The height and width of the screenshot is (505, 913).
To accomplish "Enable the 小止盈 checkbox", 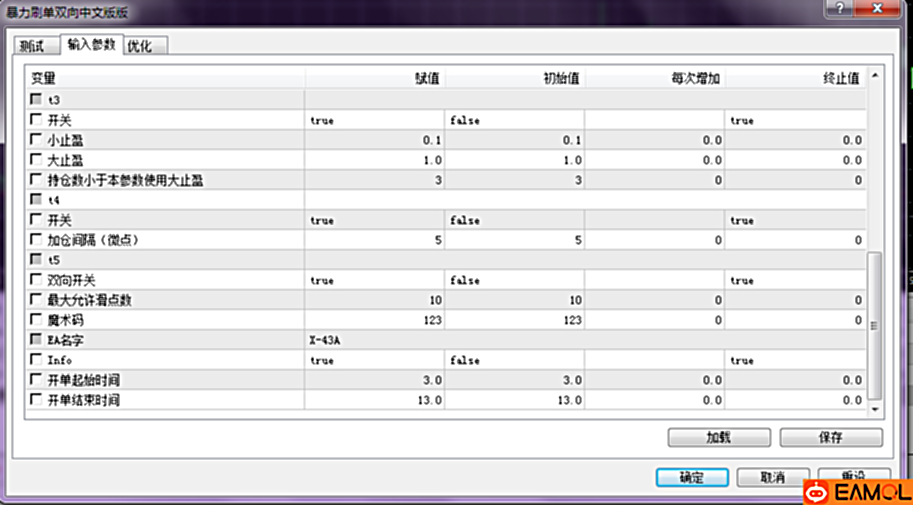I will coord(37,140).
